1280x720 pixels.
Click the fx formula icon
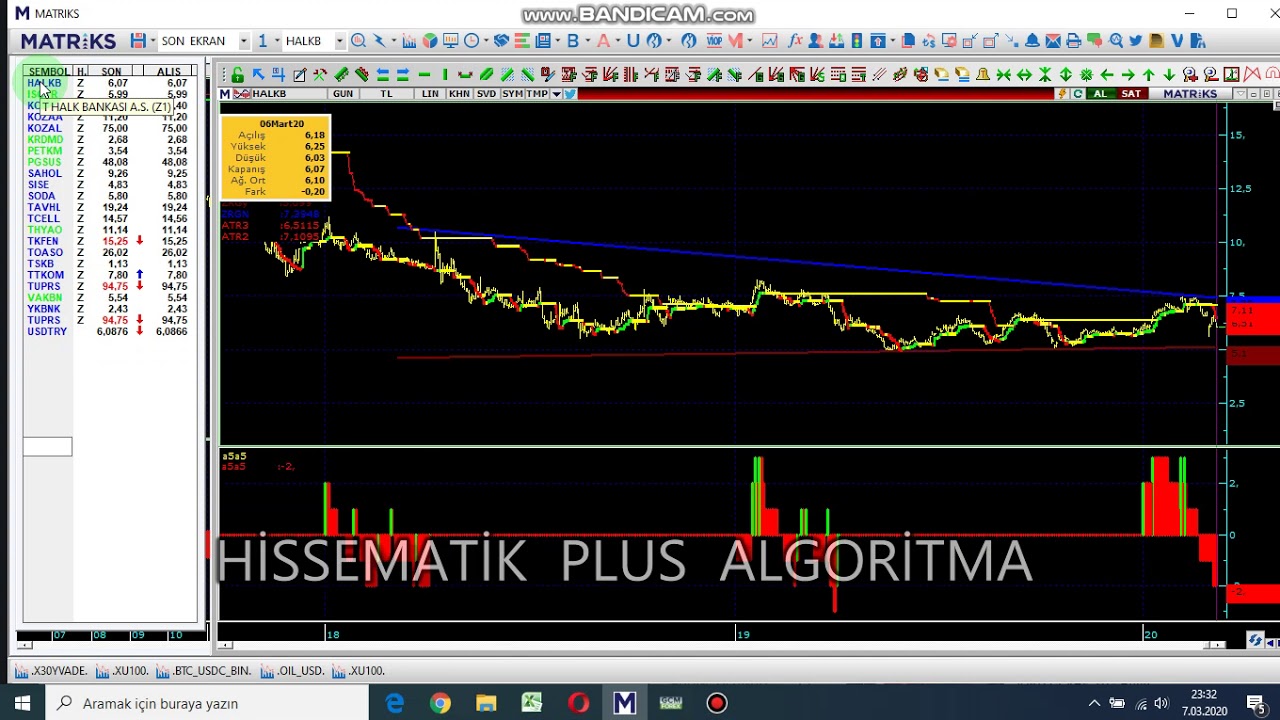(795, 41)
